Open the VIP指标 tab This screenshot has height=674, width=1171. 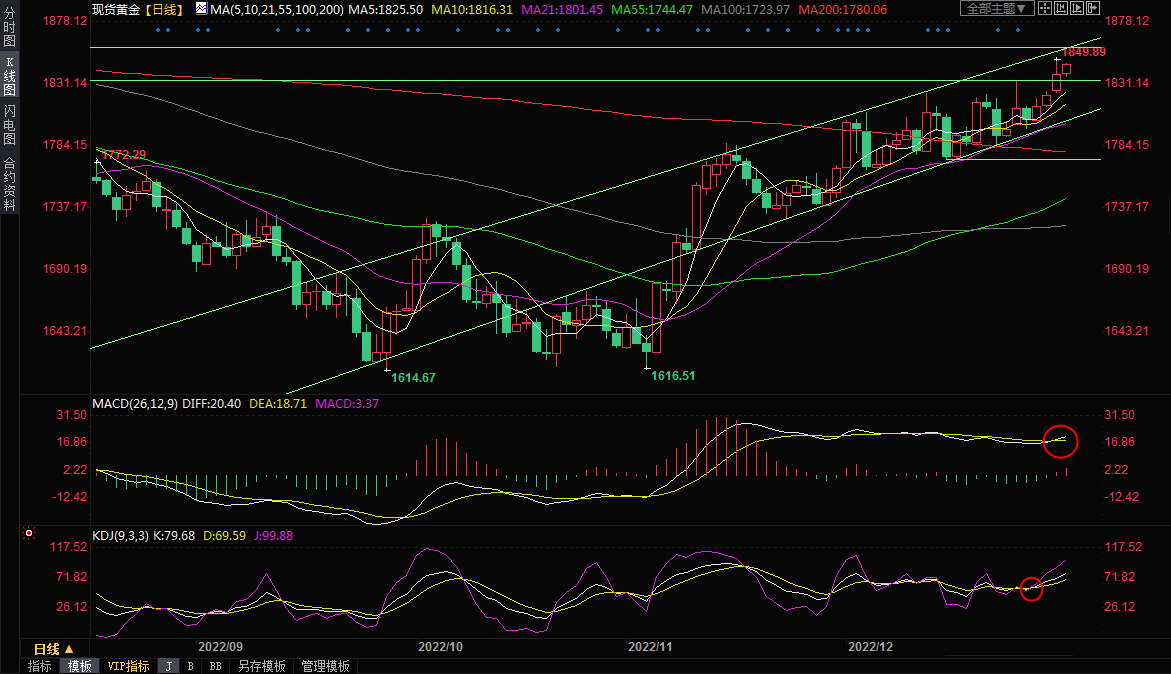[128, 666]
